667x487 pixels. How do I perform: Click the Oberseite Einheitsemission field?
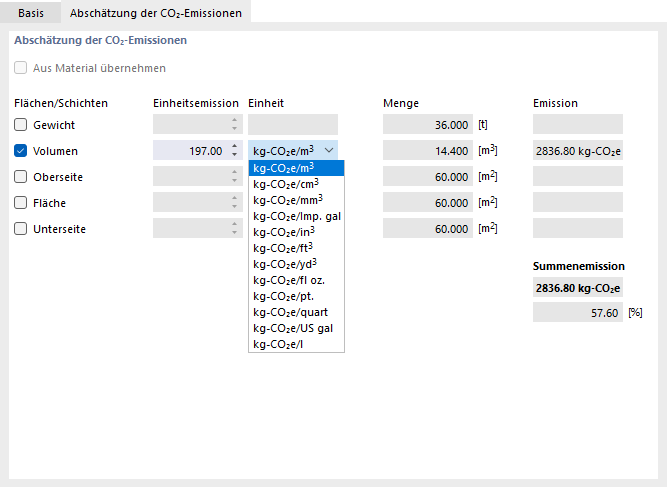click(x=198, y=176)
